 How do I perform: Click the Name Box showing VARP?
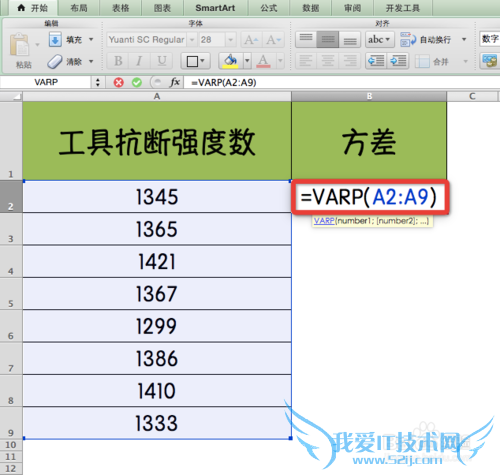point(46,82)
